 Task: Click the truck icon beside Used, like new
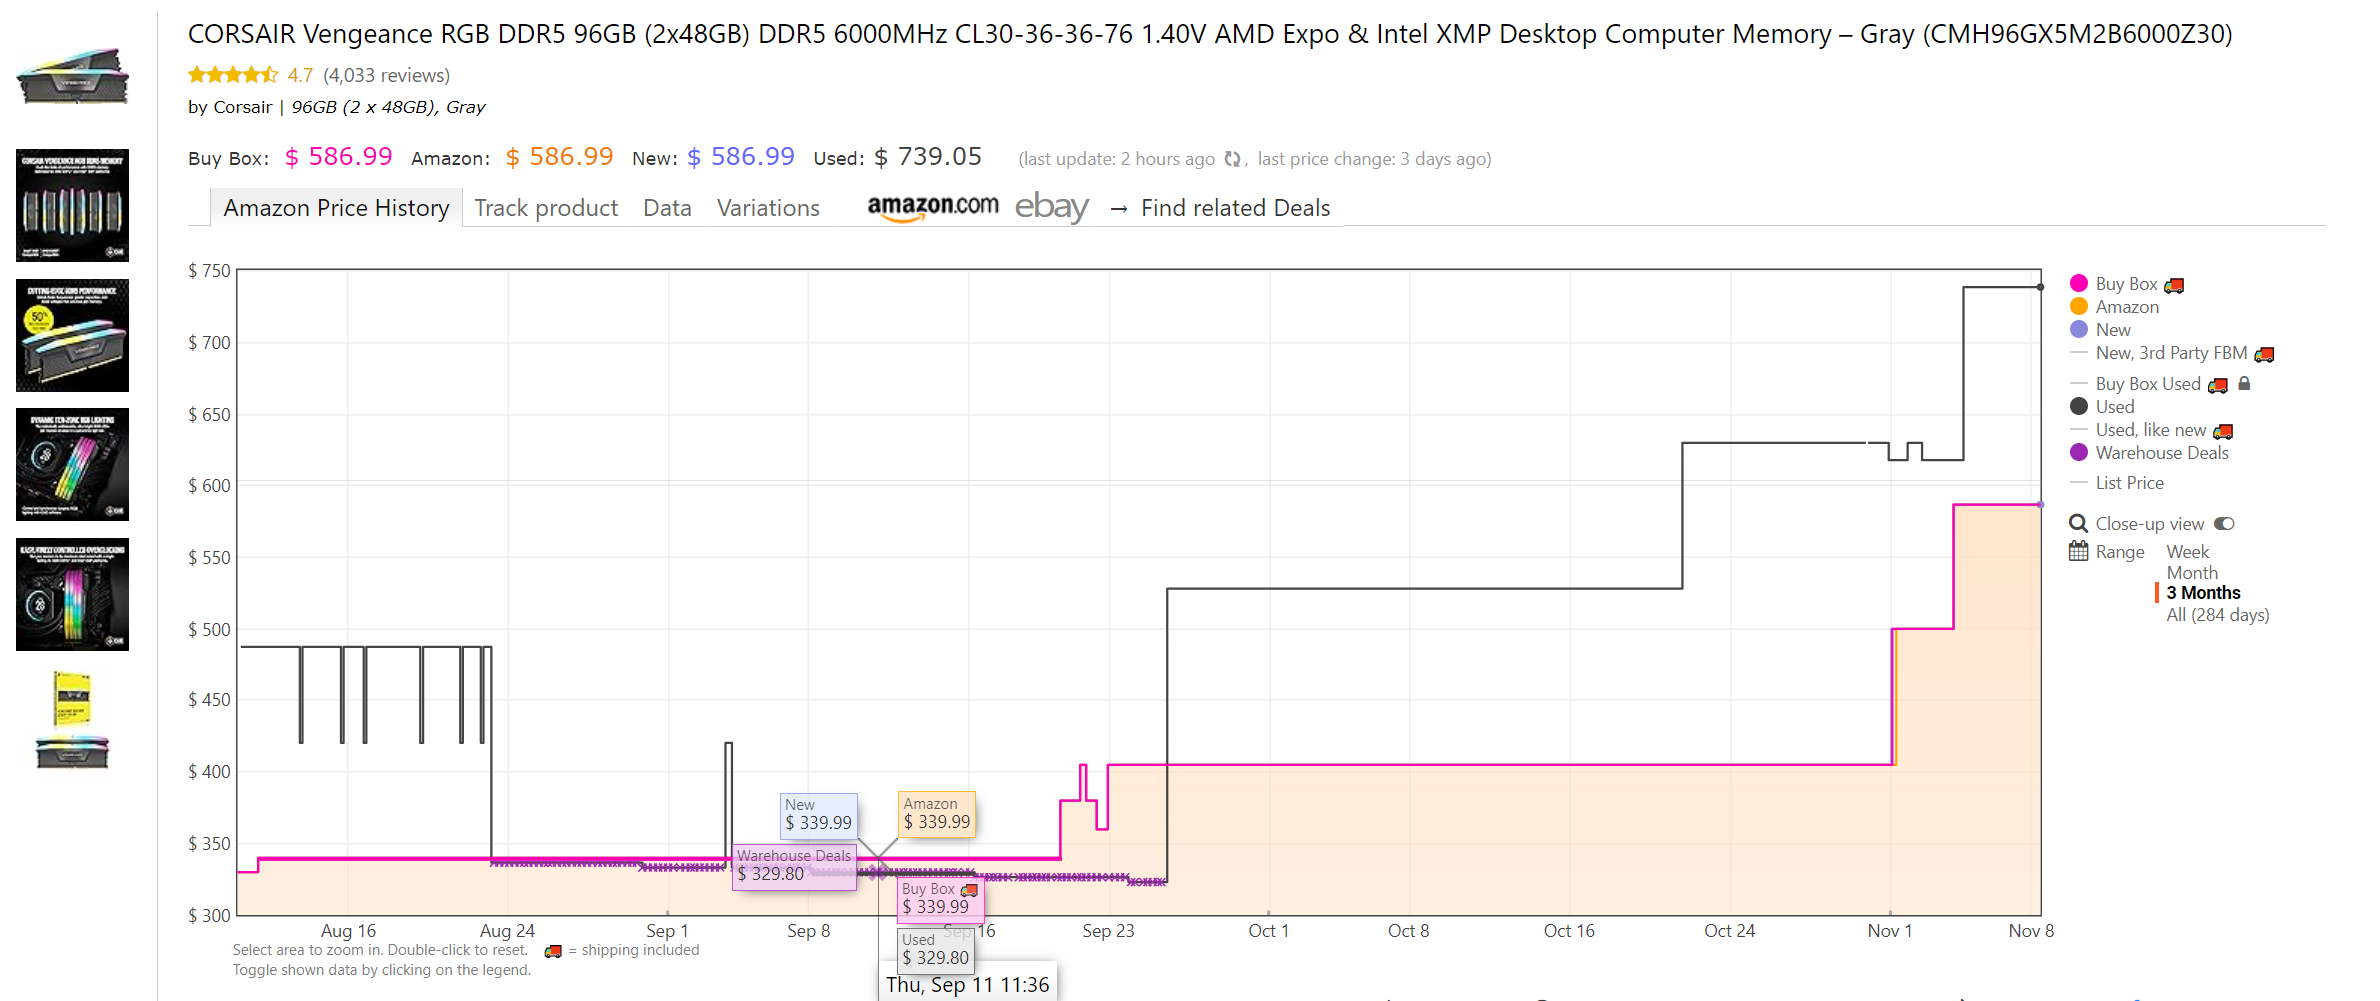pyautogui.click(x=2223, y=431)
